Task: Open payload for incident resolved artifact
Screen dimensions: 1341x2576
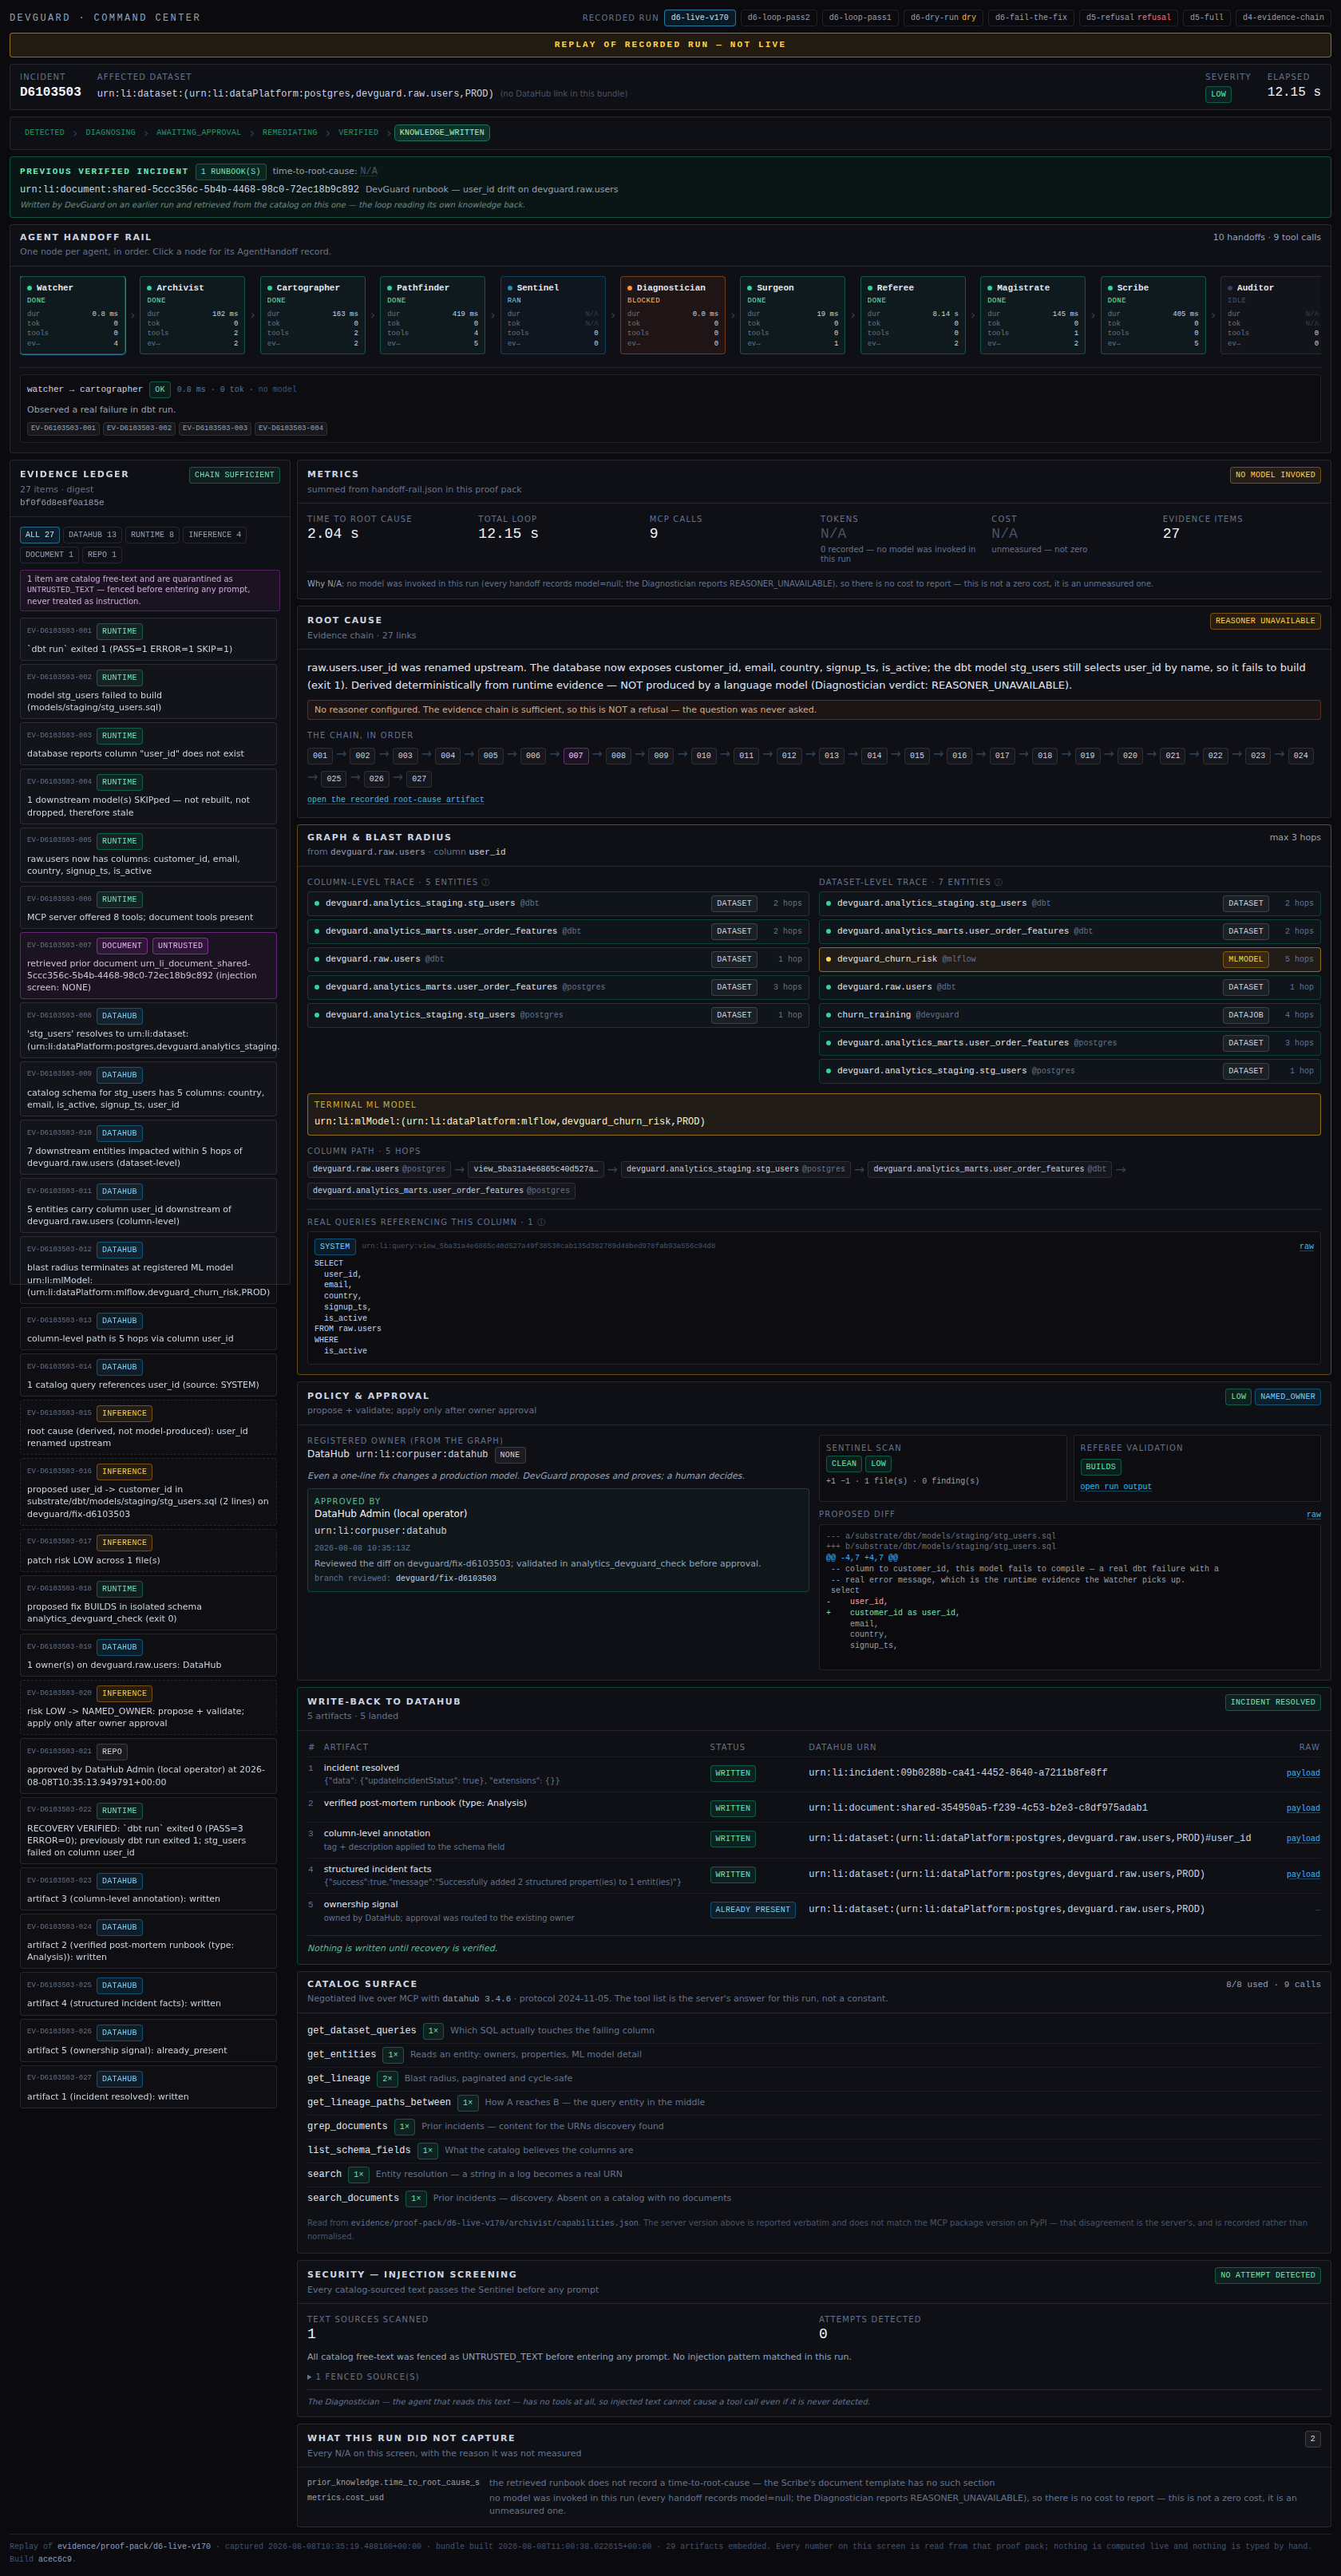Action: point(1302,1773)
